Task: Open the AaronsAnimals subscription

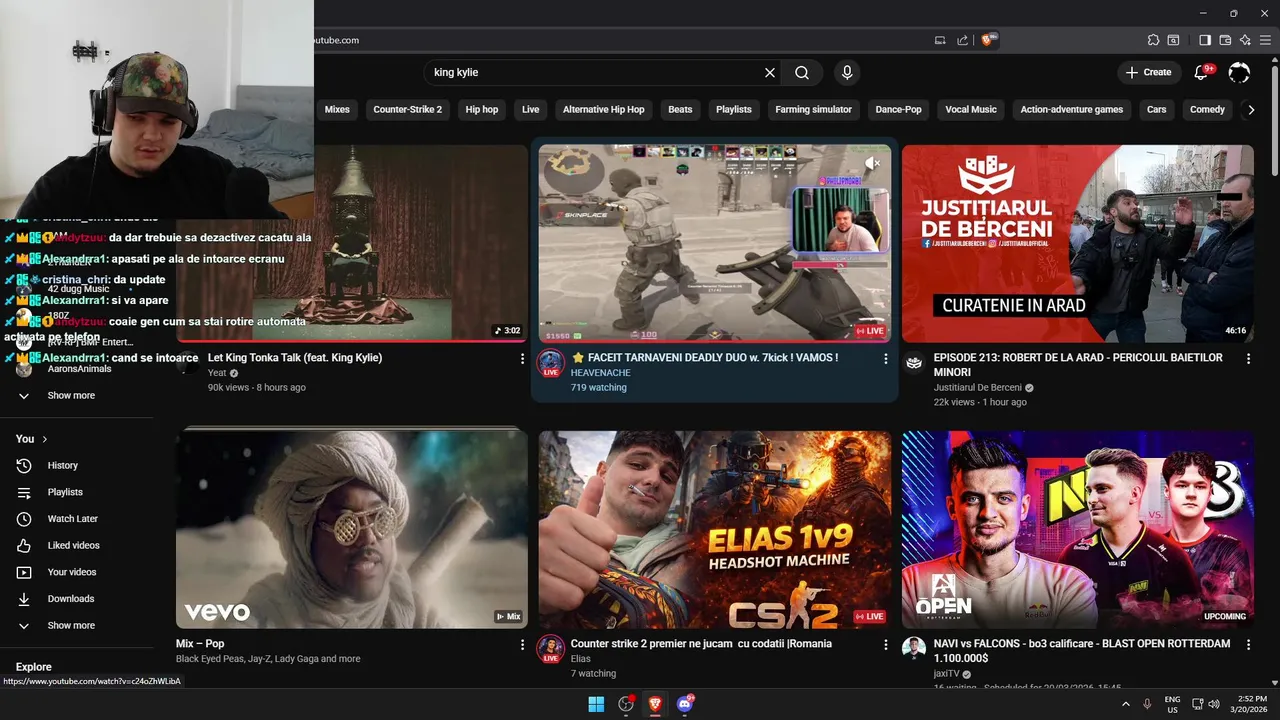Action: tap(78, 369)
